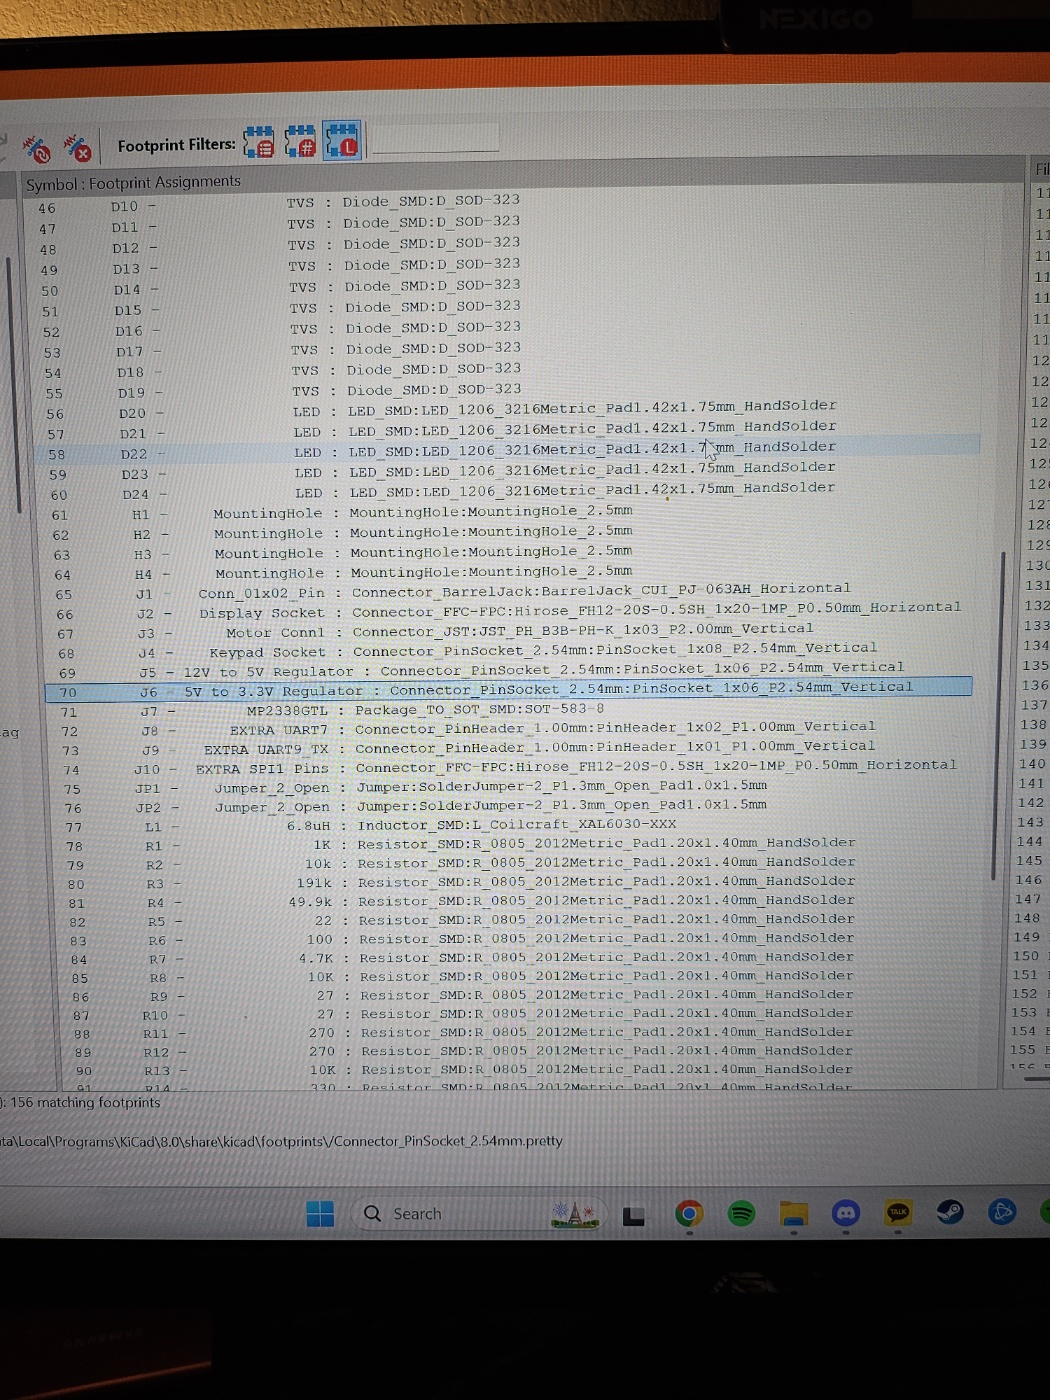Click the automatic footprint association icon
This screenshot has height=1400, width=1050.
[x=37, y=150]
